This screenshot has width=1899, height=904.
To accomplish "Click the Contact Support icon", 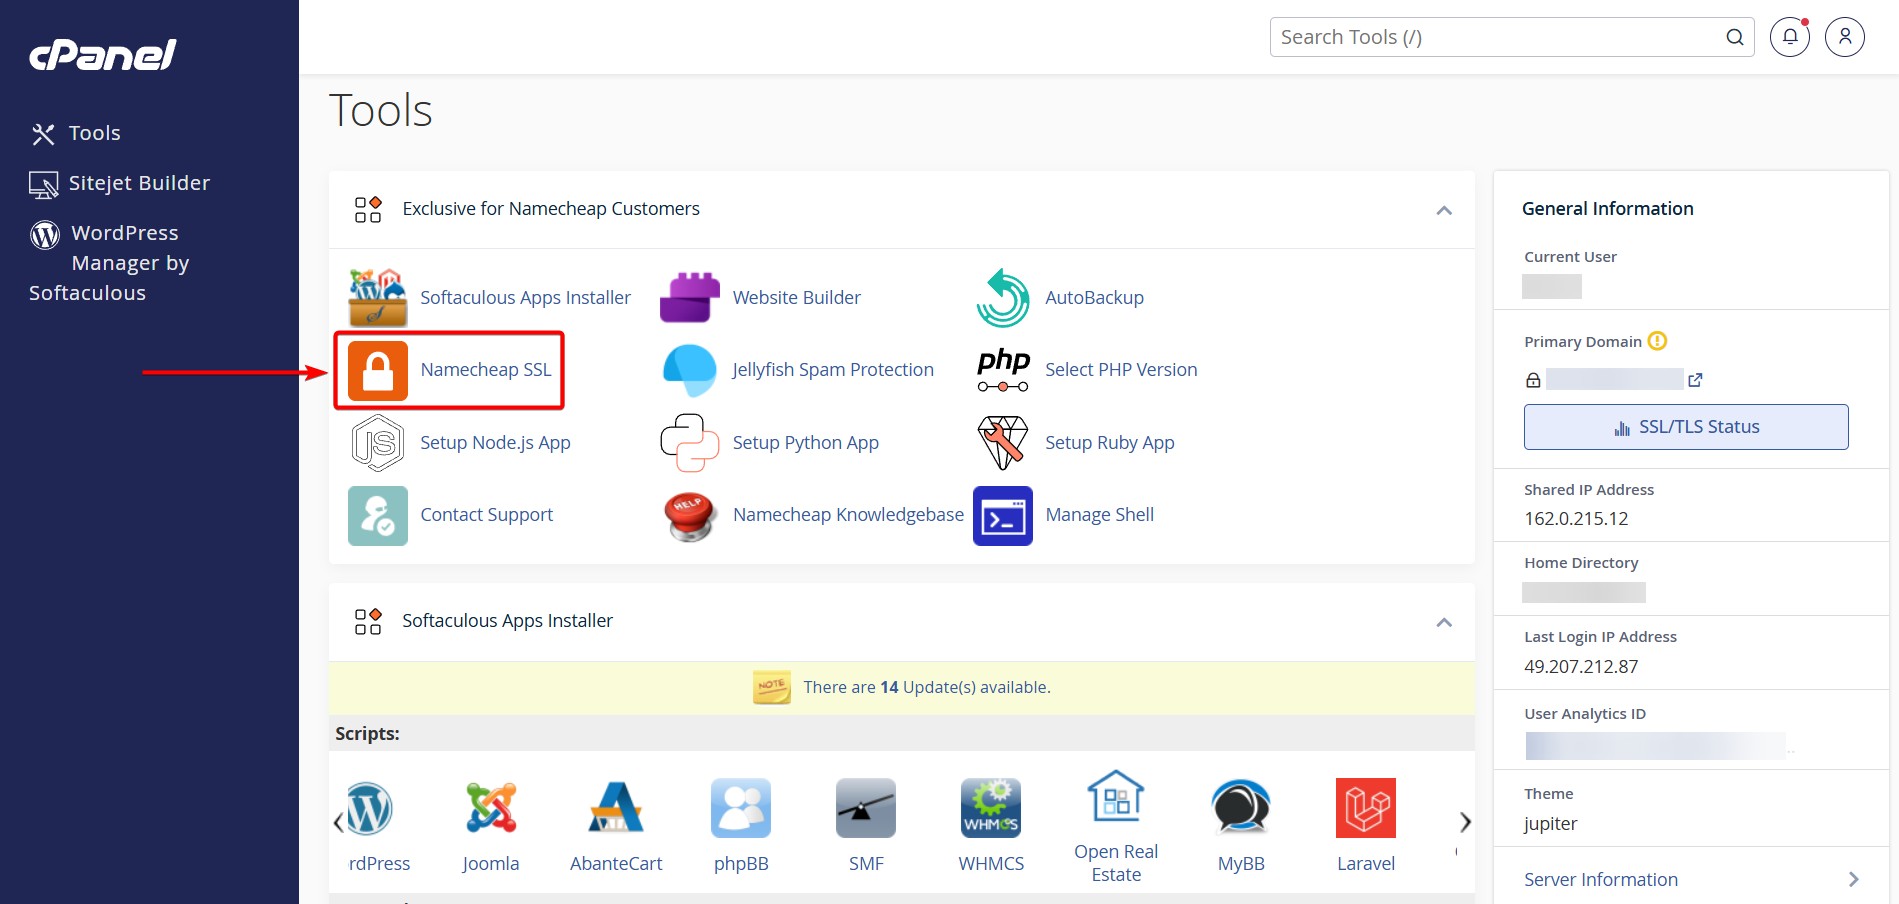I will pos(378,516).
